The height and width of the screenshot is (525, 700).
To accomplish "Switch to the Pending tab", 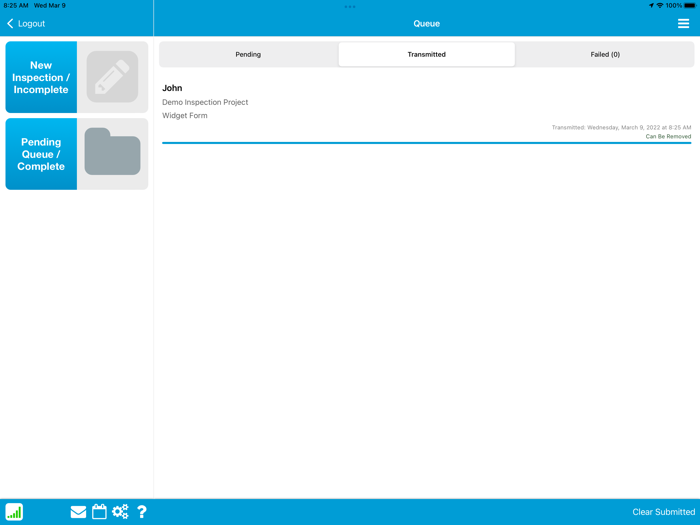I will (248, 54).
